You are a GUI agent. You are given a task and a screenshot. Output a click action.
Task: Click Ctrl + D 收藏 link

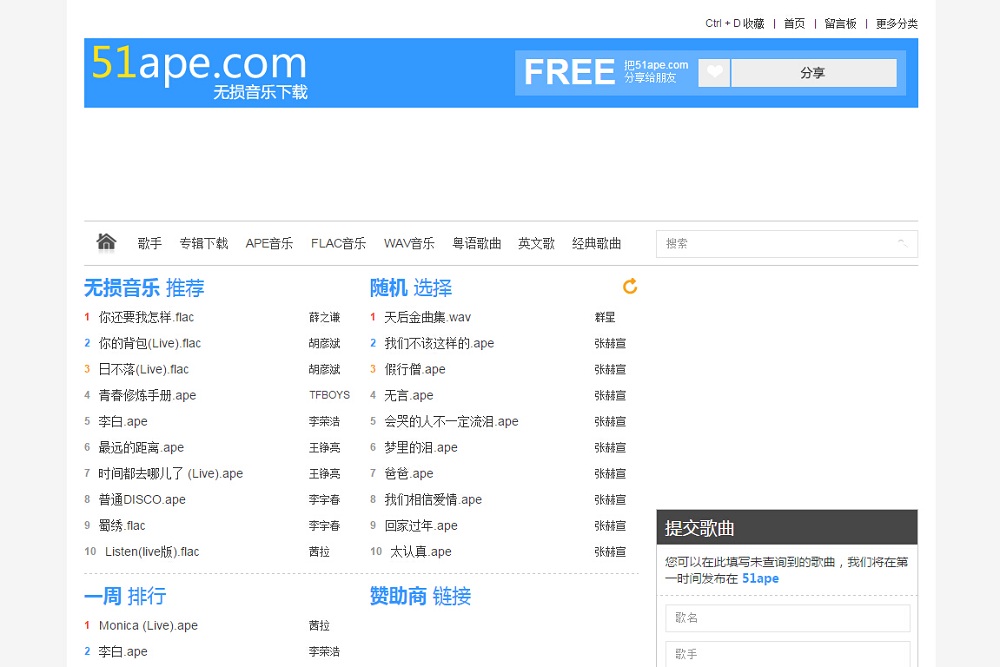(735, 24)
